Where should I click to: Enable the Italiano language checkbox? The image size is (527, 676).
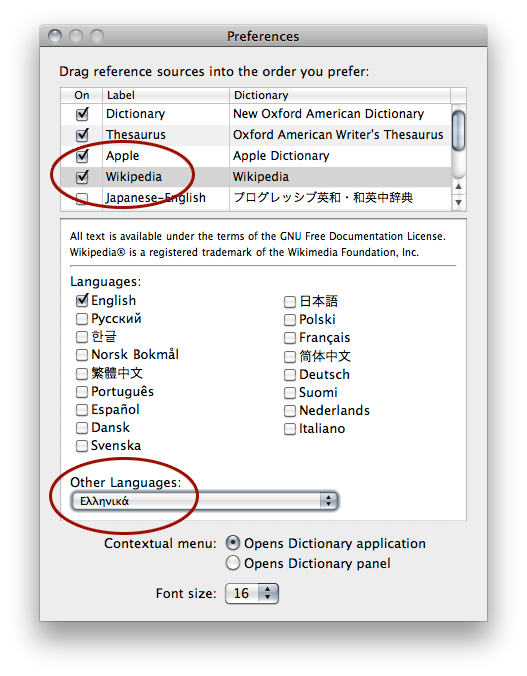(290, 429)
